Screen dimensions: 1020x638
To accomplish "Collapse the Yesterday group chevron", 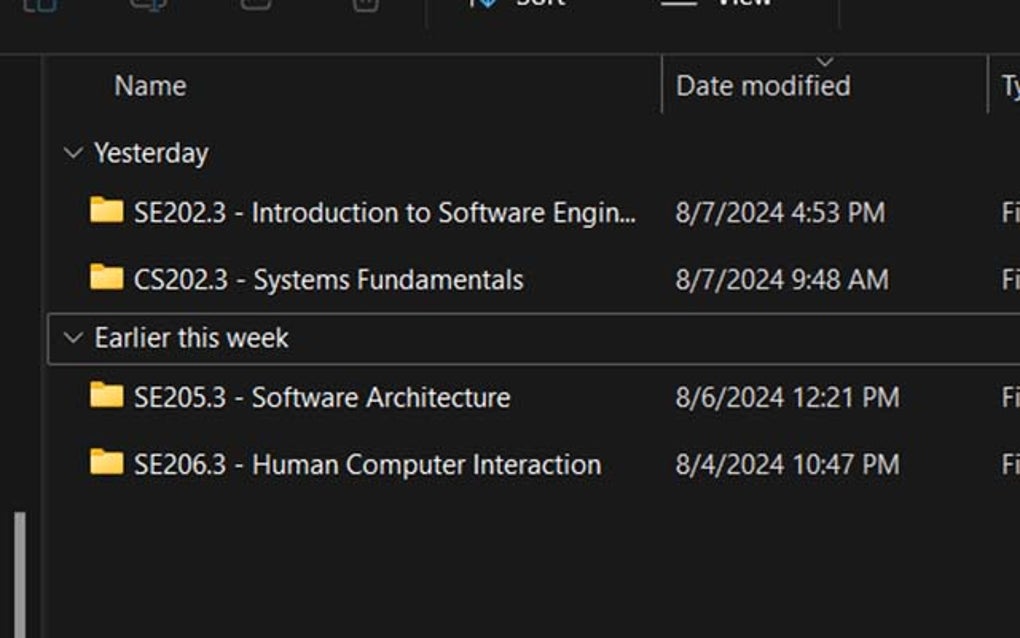I will tap(72, 153).
